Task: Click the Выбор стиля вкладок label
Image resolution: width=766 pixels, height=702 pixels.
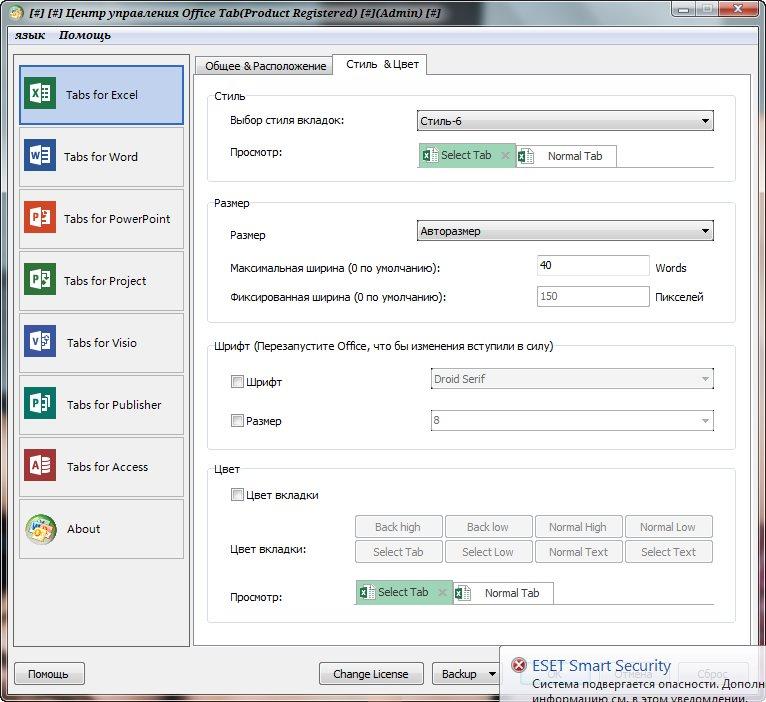Action: [287, 120]
